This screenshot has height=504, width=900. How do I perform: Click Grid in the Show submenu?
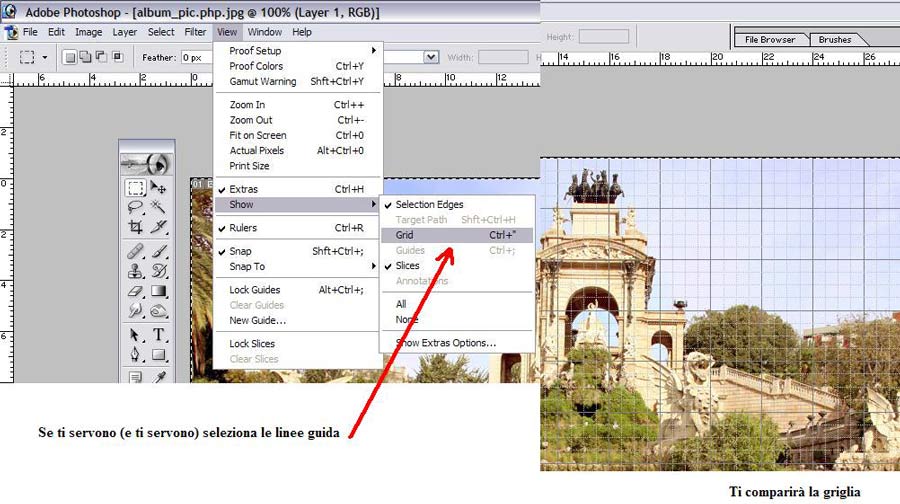pyautogui.click(x=405, y=235)
